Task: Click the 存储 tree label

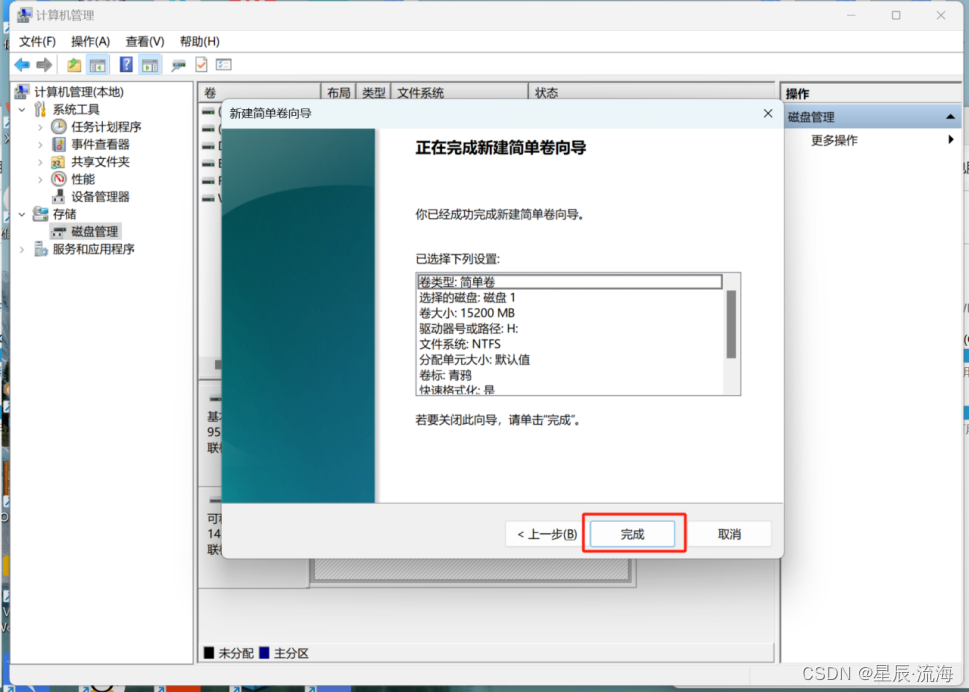Action: pos(64,214)
